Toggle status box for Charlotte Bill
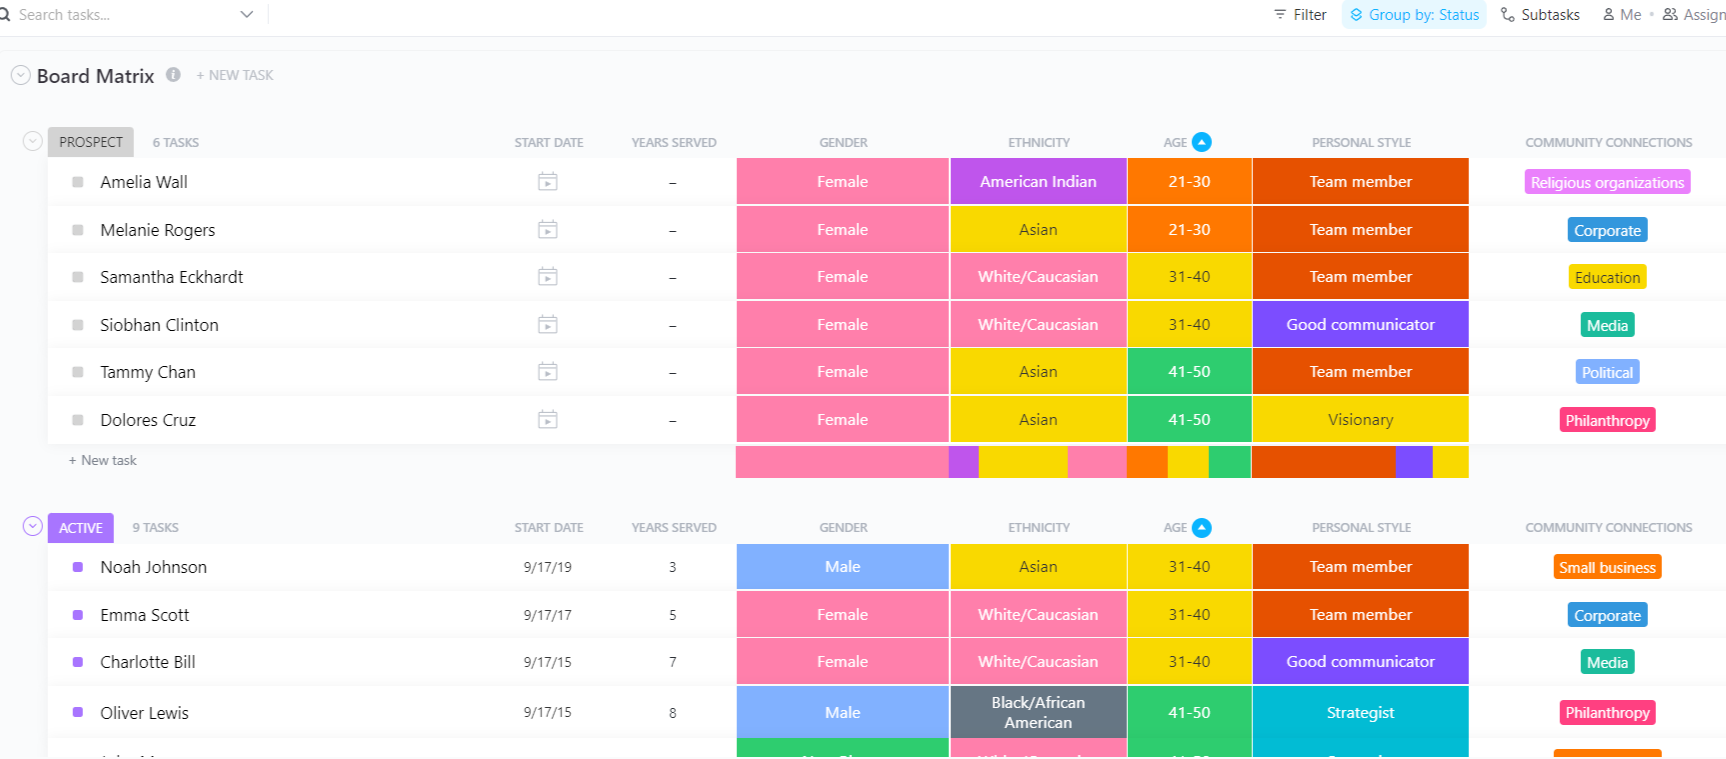The width and height of the screenshot is (1726, 759). [x=78, y=662]
